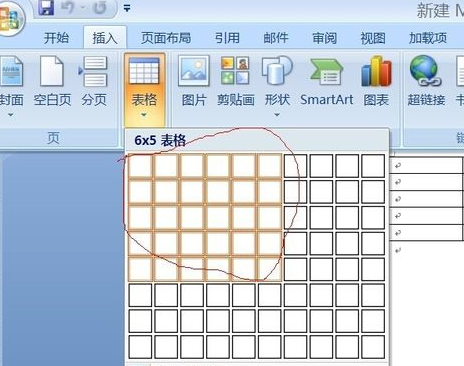Insert a SmartArt graphic
The height and width of the screenshot is (366, 464).
coord(327,81)
